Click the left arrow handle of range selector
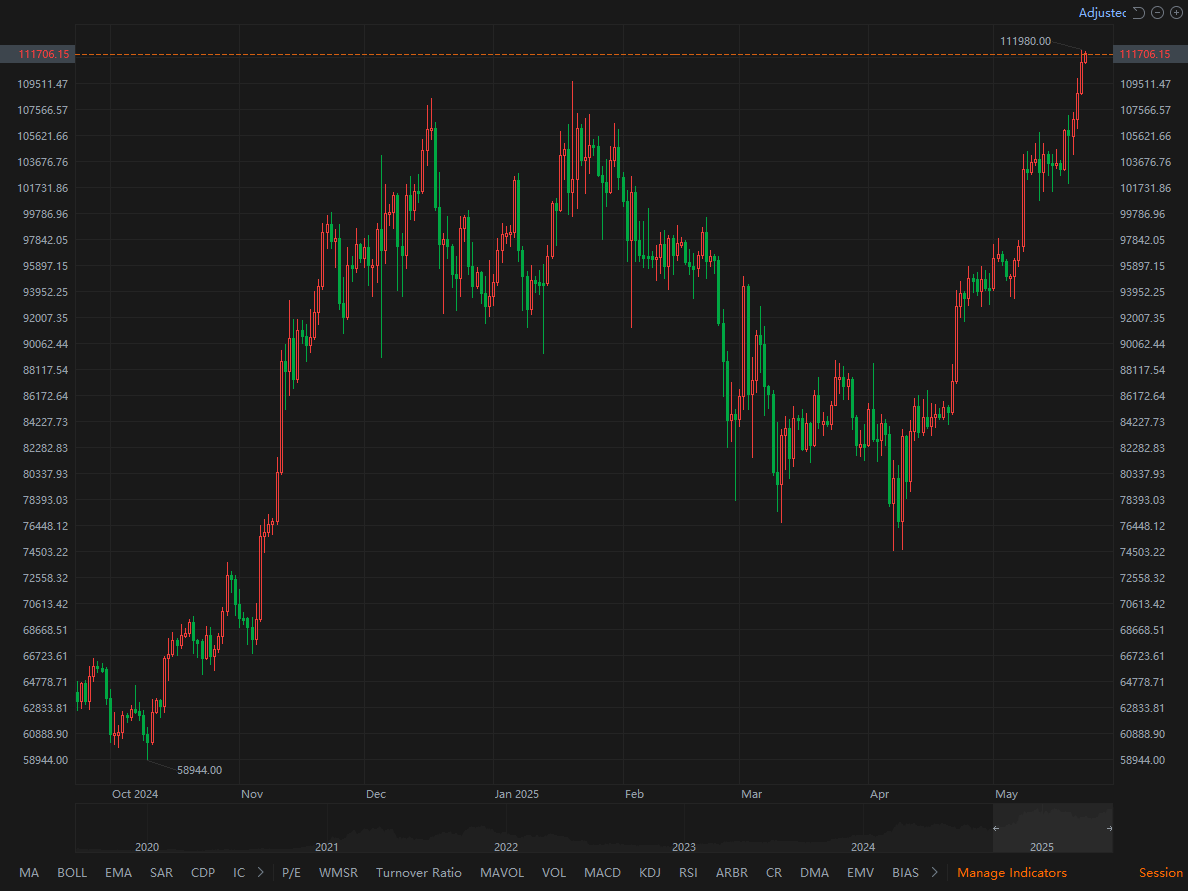1188x891 pixels. [x=996, y=828]
